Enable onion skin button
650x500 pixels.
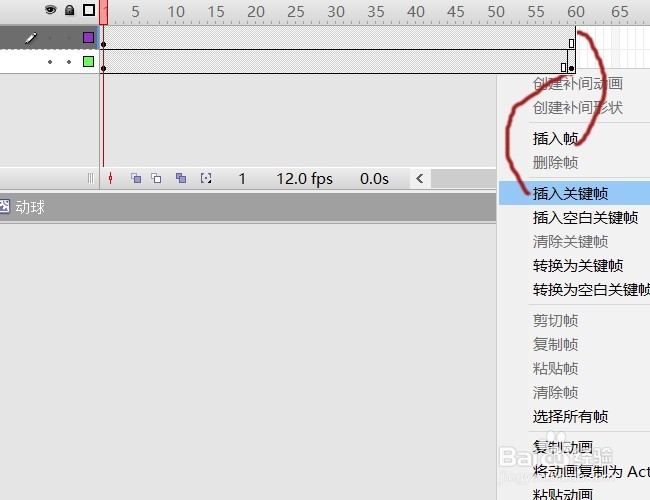(x=136, y=178)
